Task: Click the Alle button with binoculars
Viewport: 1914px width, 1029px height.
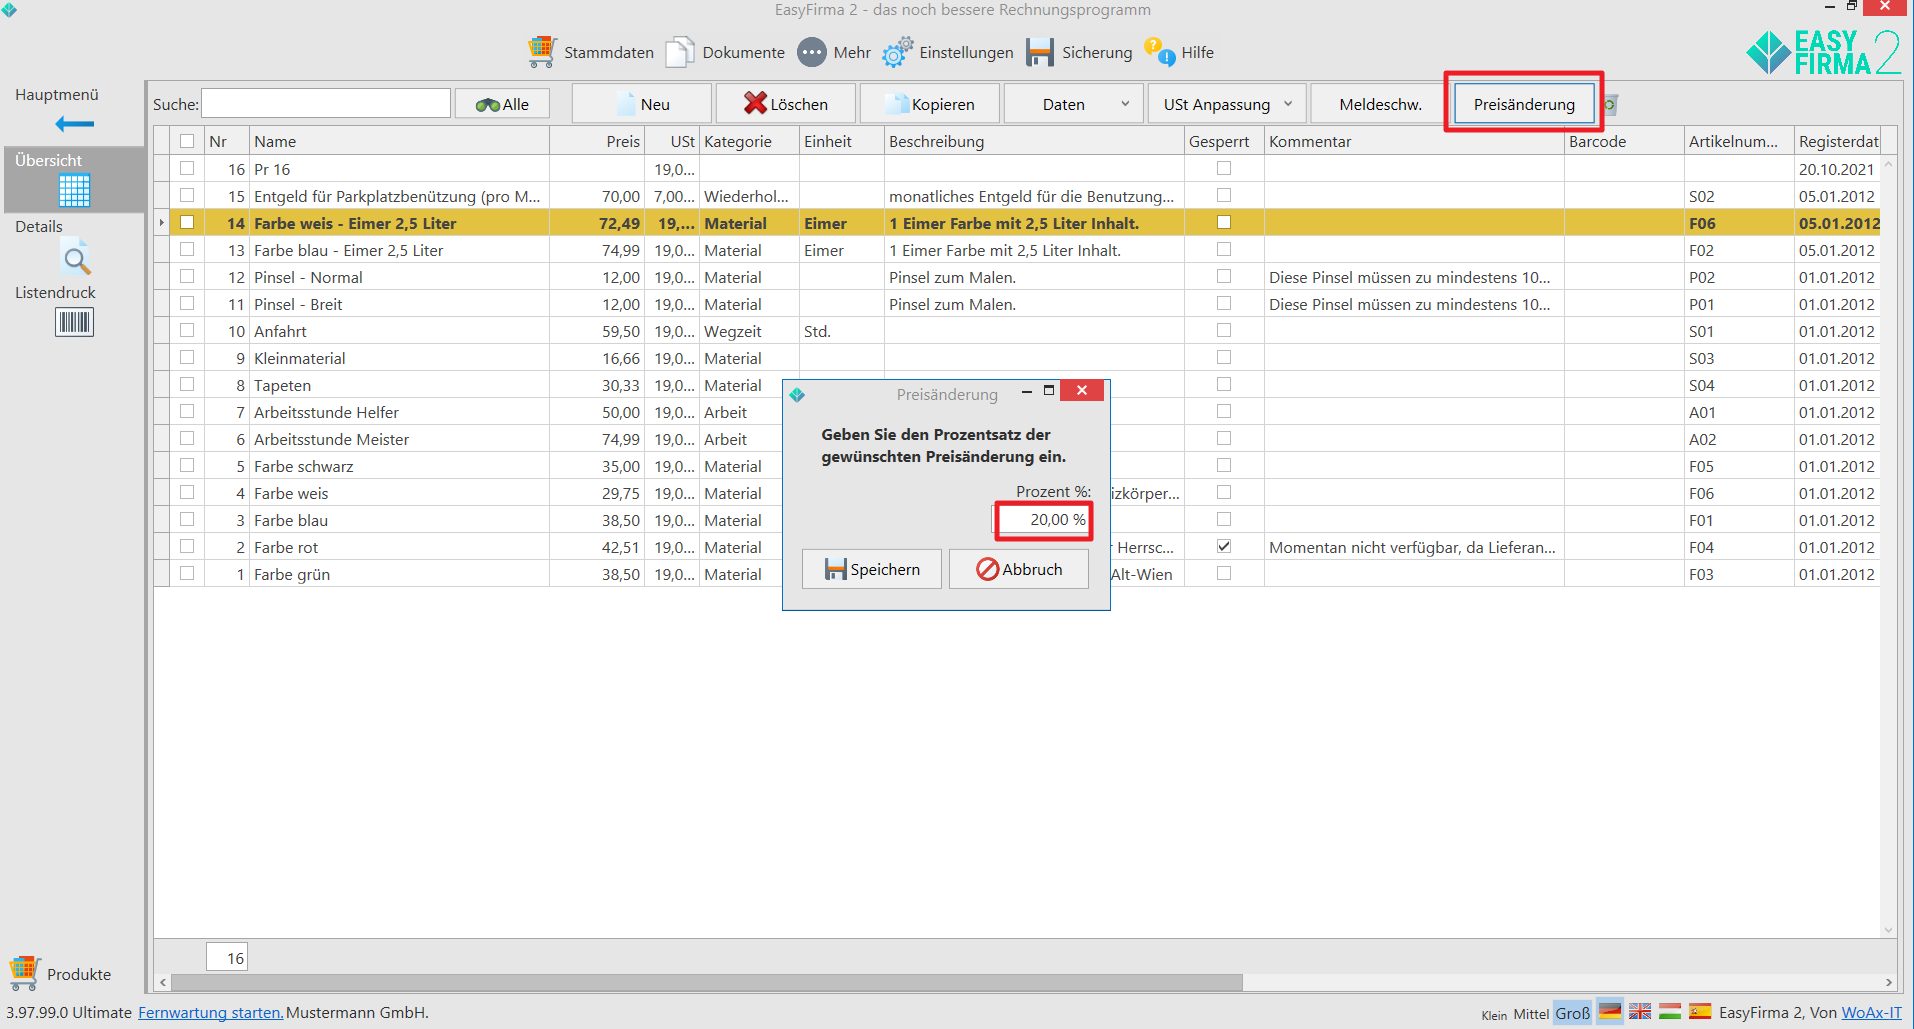Action: coord(502,104)
